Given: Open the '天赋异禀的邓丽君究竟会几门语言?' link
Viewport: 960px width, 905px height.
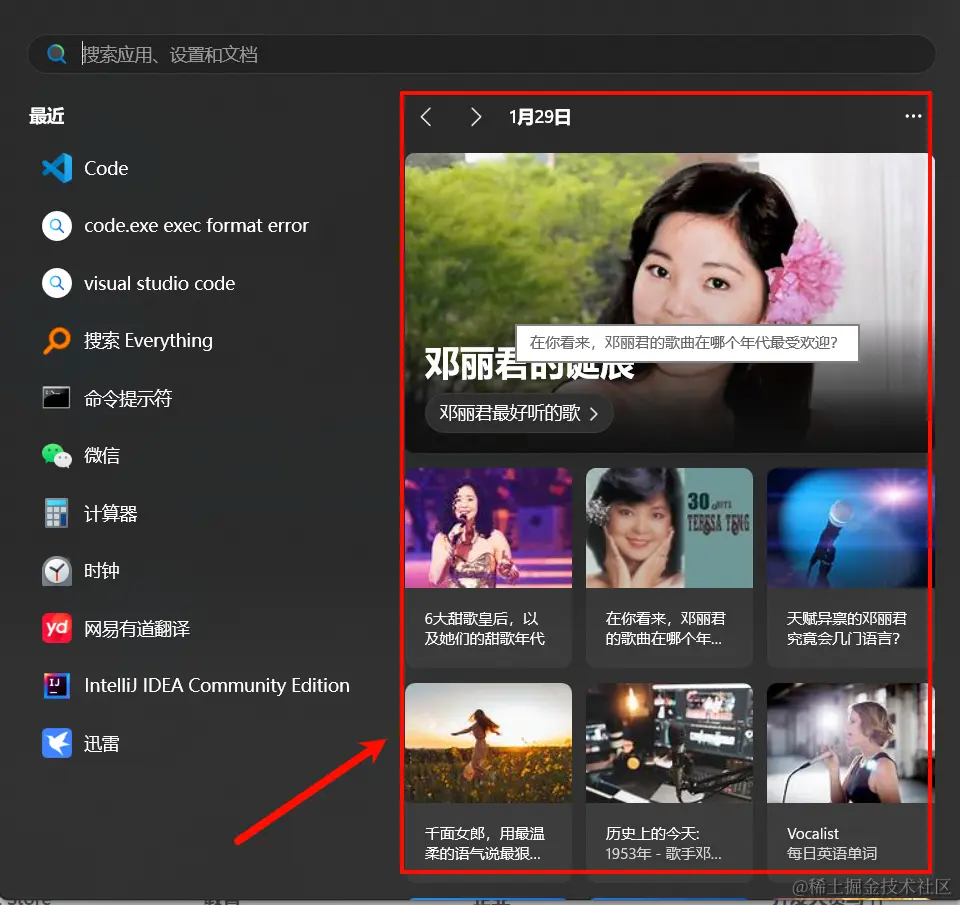Looking at the screenshot, I should tap(846, 628).
